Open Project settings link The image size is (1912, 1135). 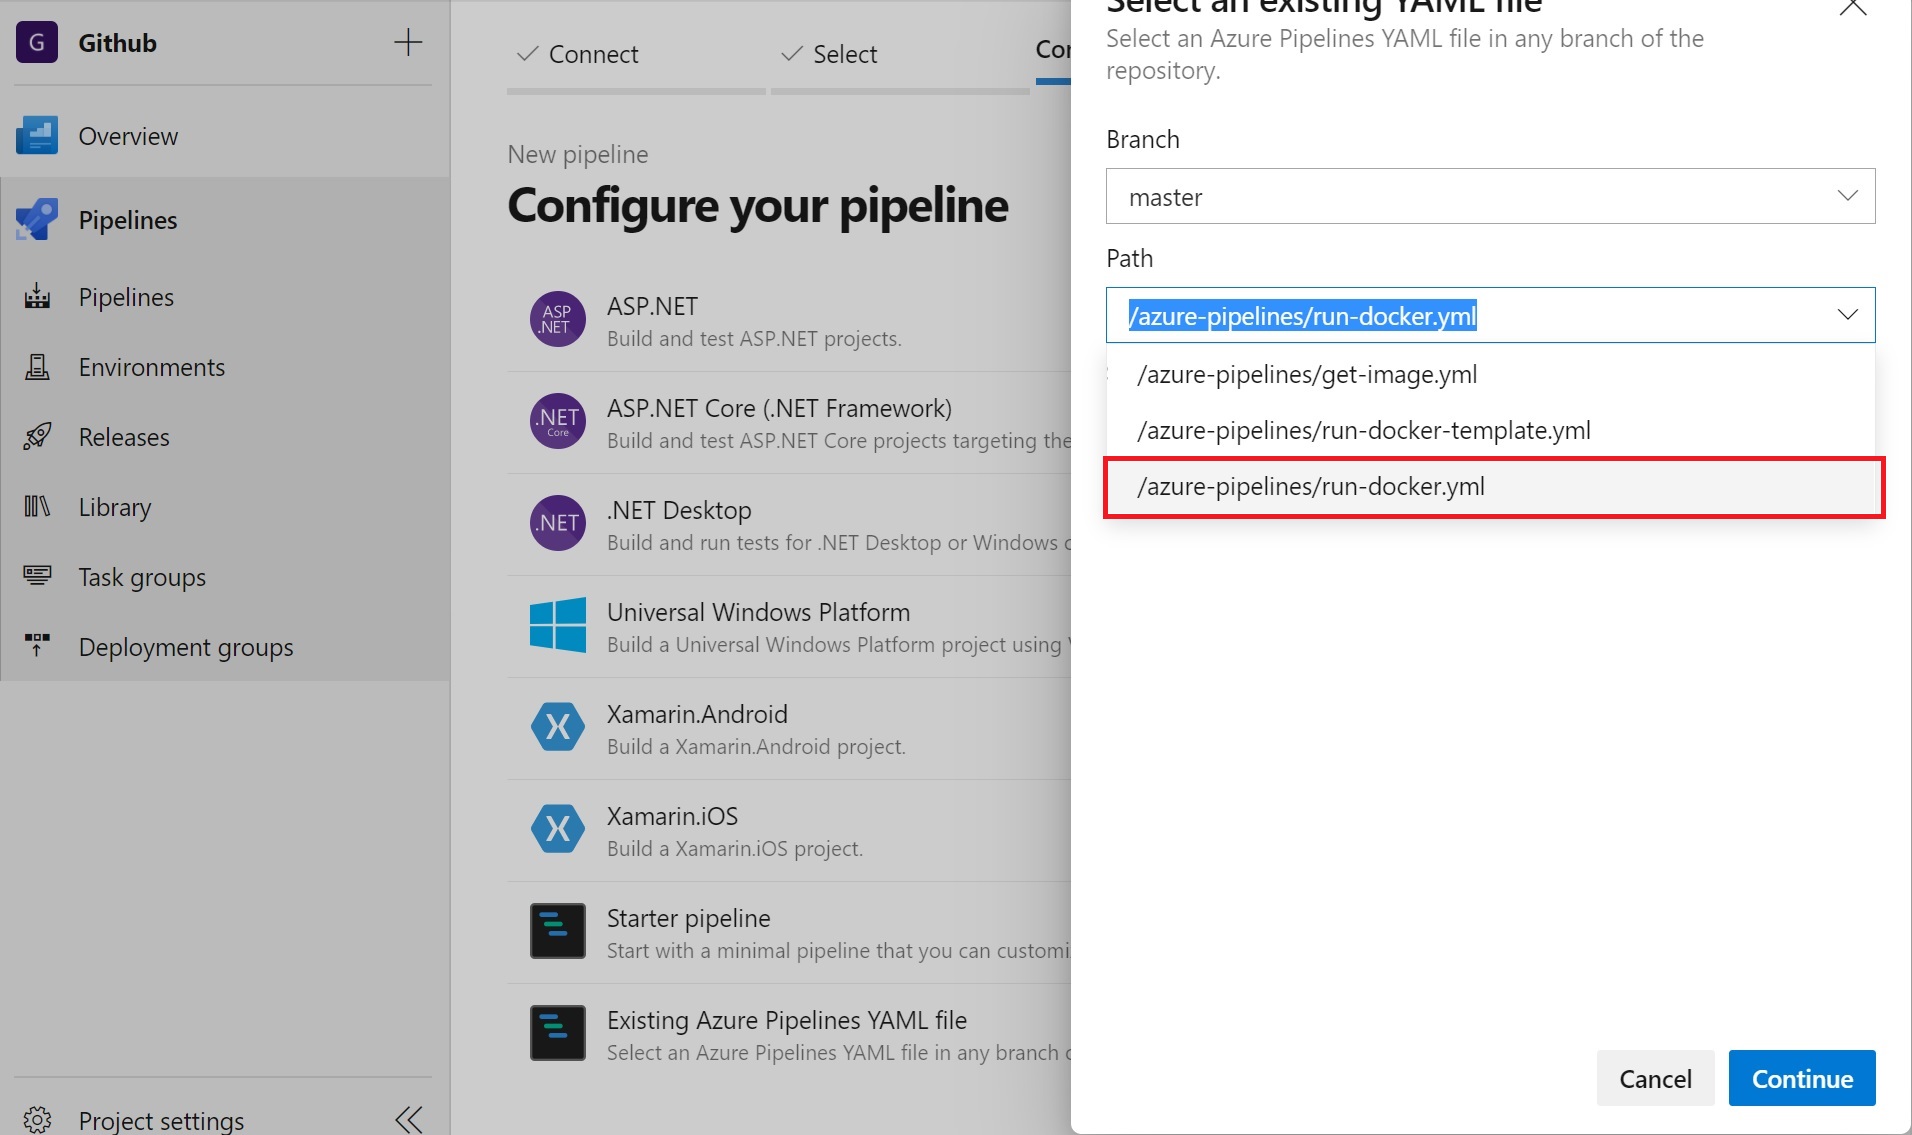[x=161, y=1120]
